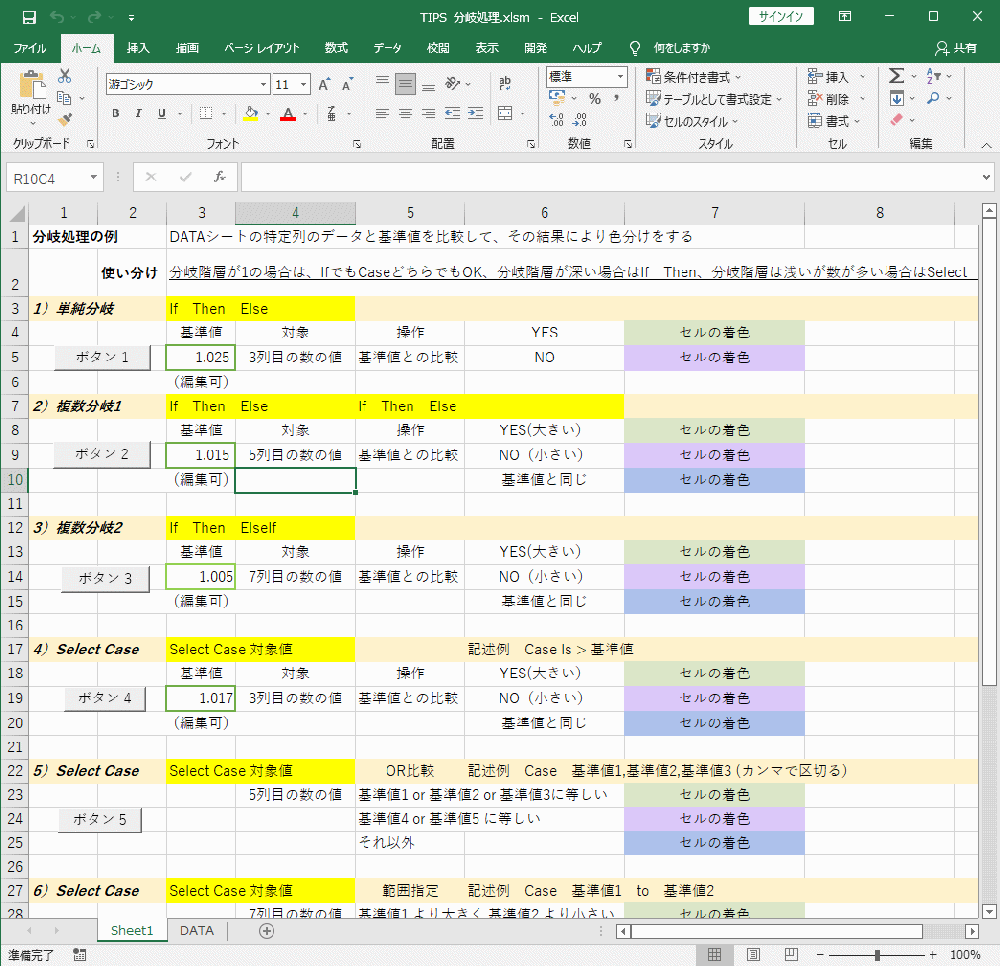Click the insert function fx icon
The height and width of the screenshot is (966, 1000).
220,177
